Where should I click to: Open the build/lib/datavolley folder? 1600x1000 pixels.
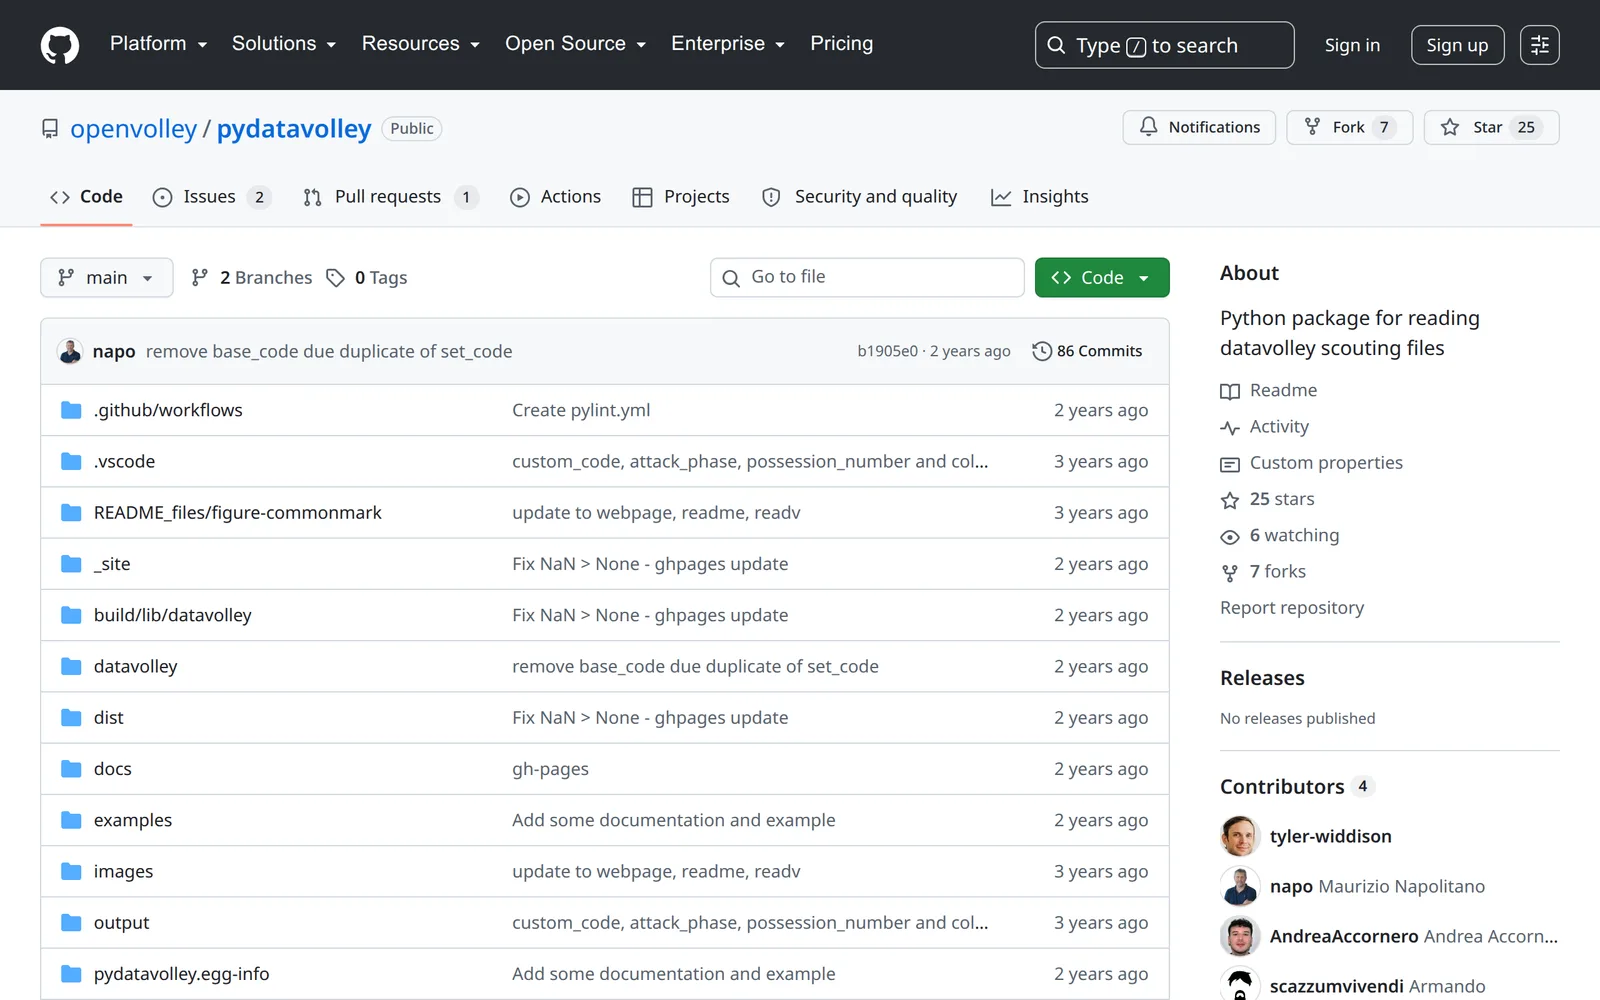click(x=173, y=615)
